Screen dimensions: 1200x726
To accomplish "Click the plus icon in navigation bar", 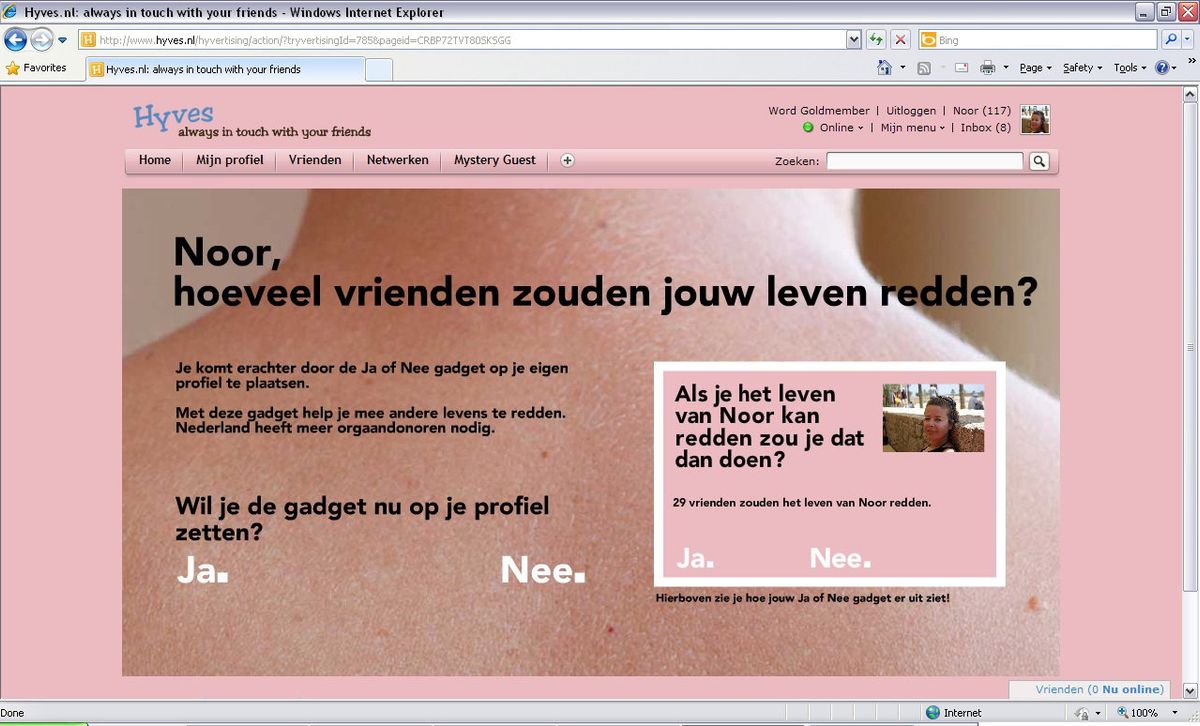I will pyautogui.click(x=567, y=160).
